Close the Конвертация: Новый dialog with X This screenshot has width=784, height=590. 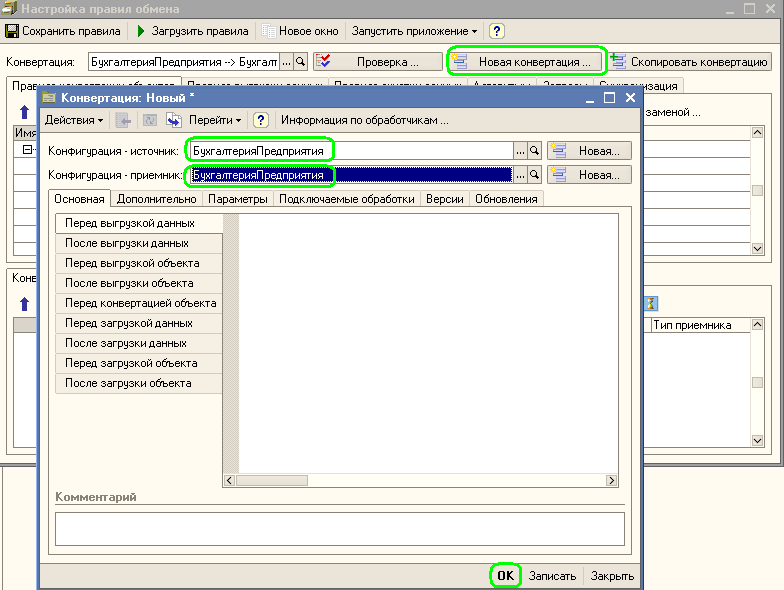click(630, 98)
